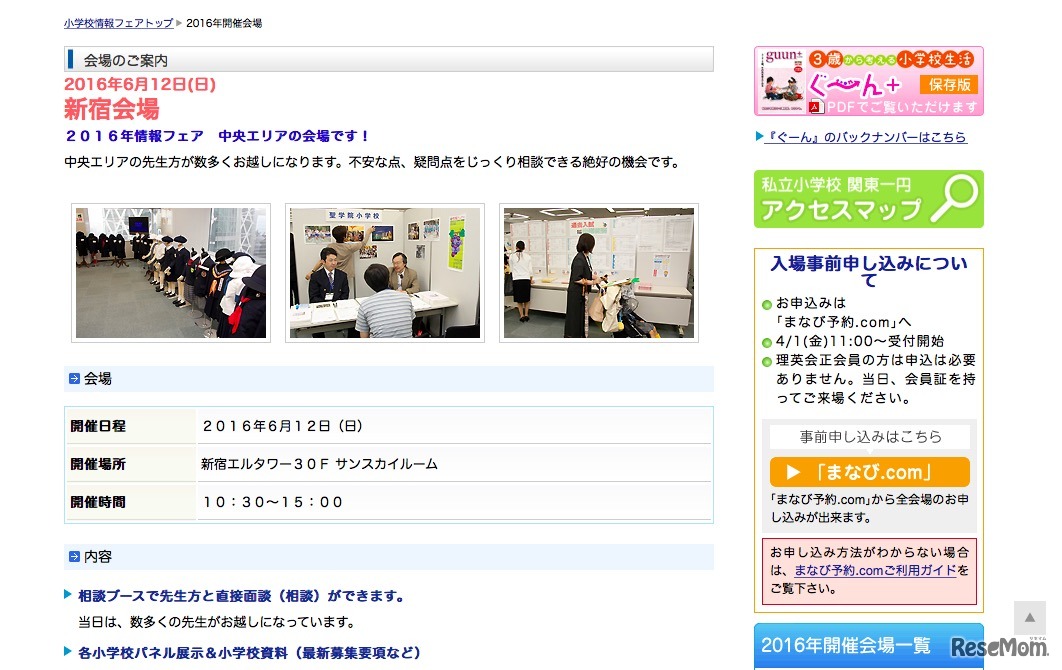Click the blue triangle before the バックナンバー link
Viewport: 1062px width, 670px height.
click(757, 137)
